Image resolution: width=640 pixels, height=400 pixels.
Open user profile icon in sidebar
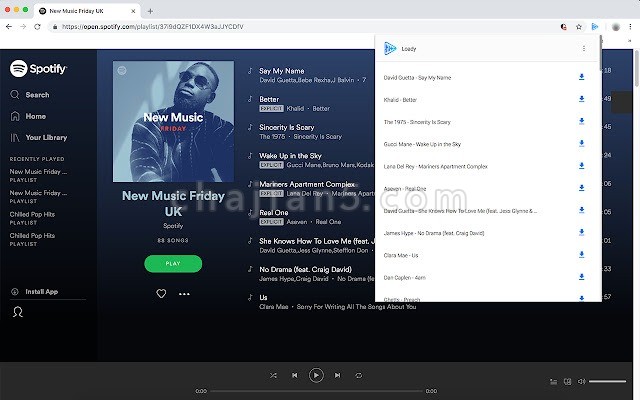[x=18, y=312]
